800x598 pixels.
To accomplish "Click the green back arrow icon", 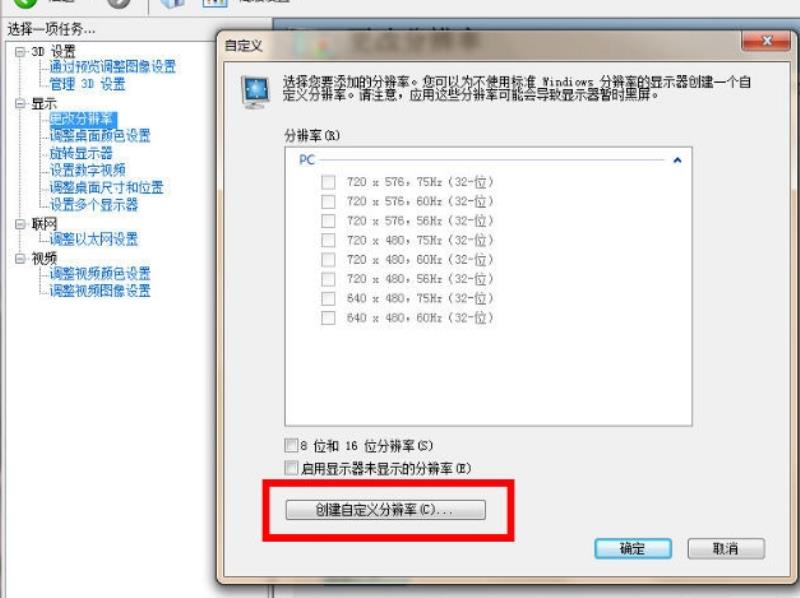I will [25, 4].
